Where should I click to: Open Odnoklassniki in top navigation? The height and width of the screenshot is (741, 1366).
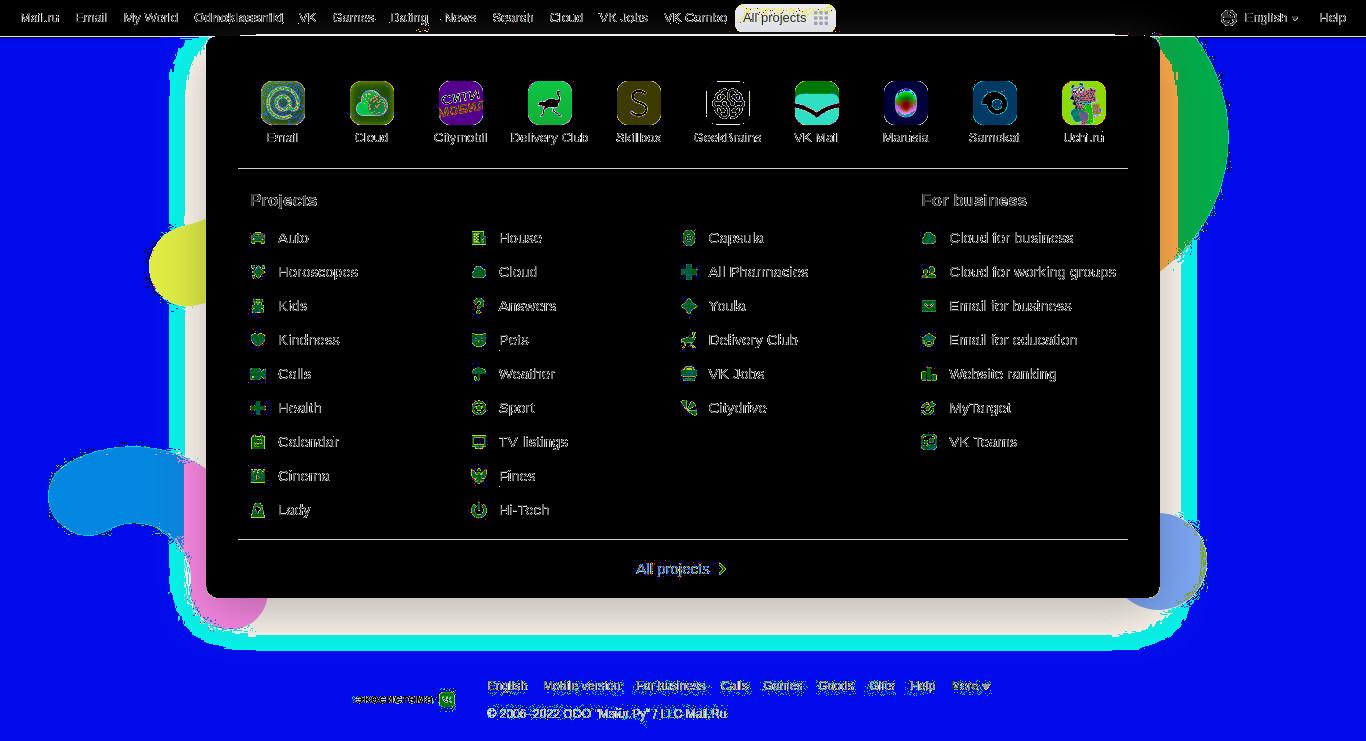click(x=239, y=18)
